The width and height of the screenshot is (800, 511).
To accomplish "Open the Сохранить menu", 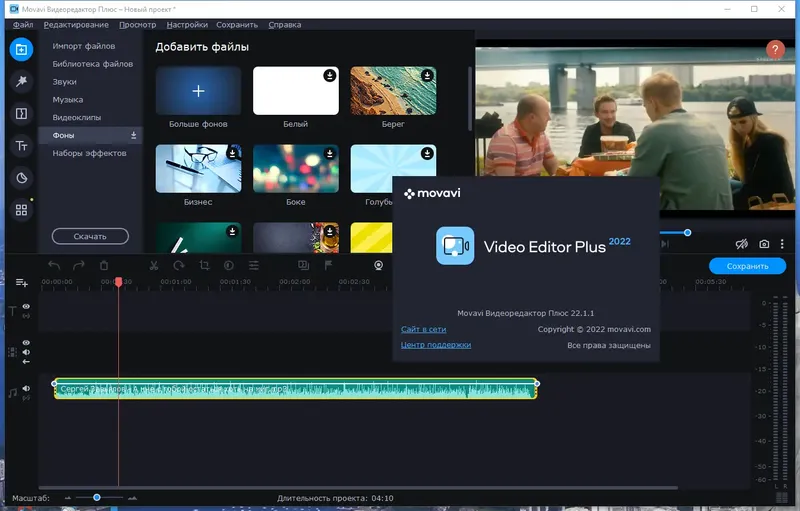I will 237,24.
